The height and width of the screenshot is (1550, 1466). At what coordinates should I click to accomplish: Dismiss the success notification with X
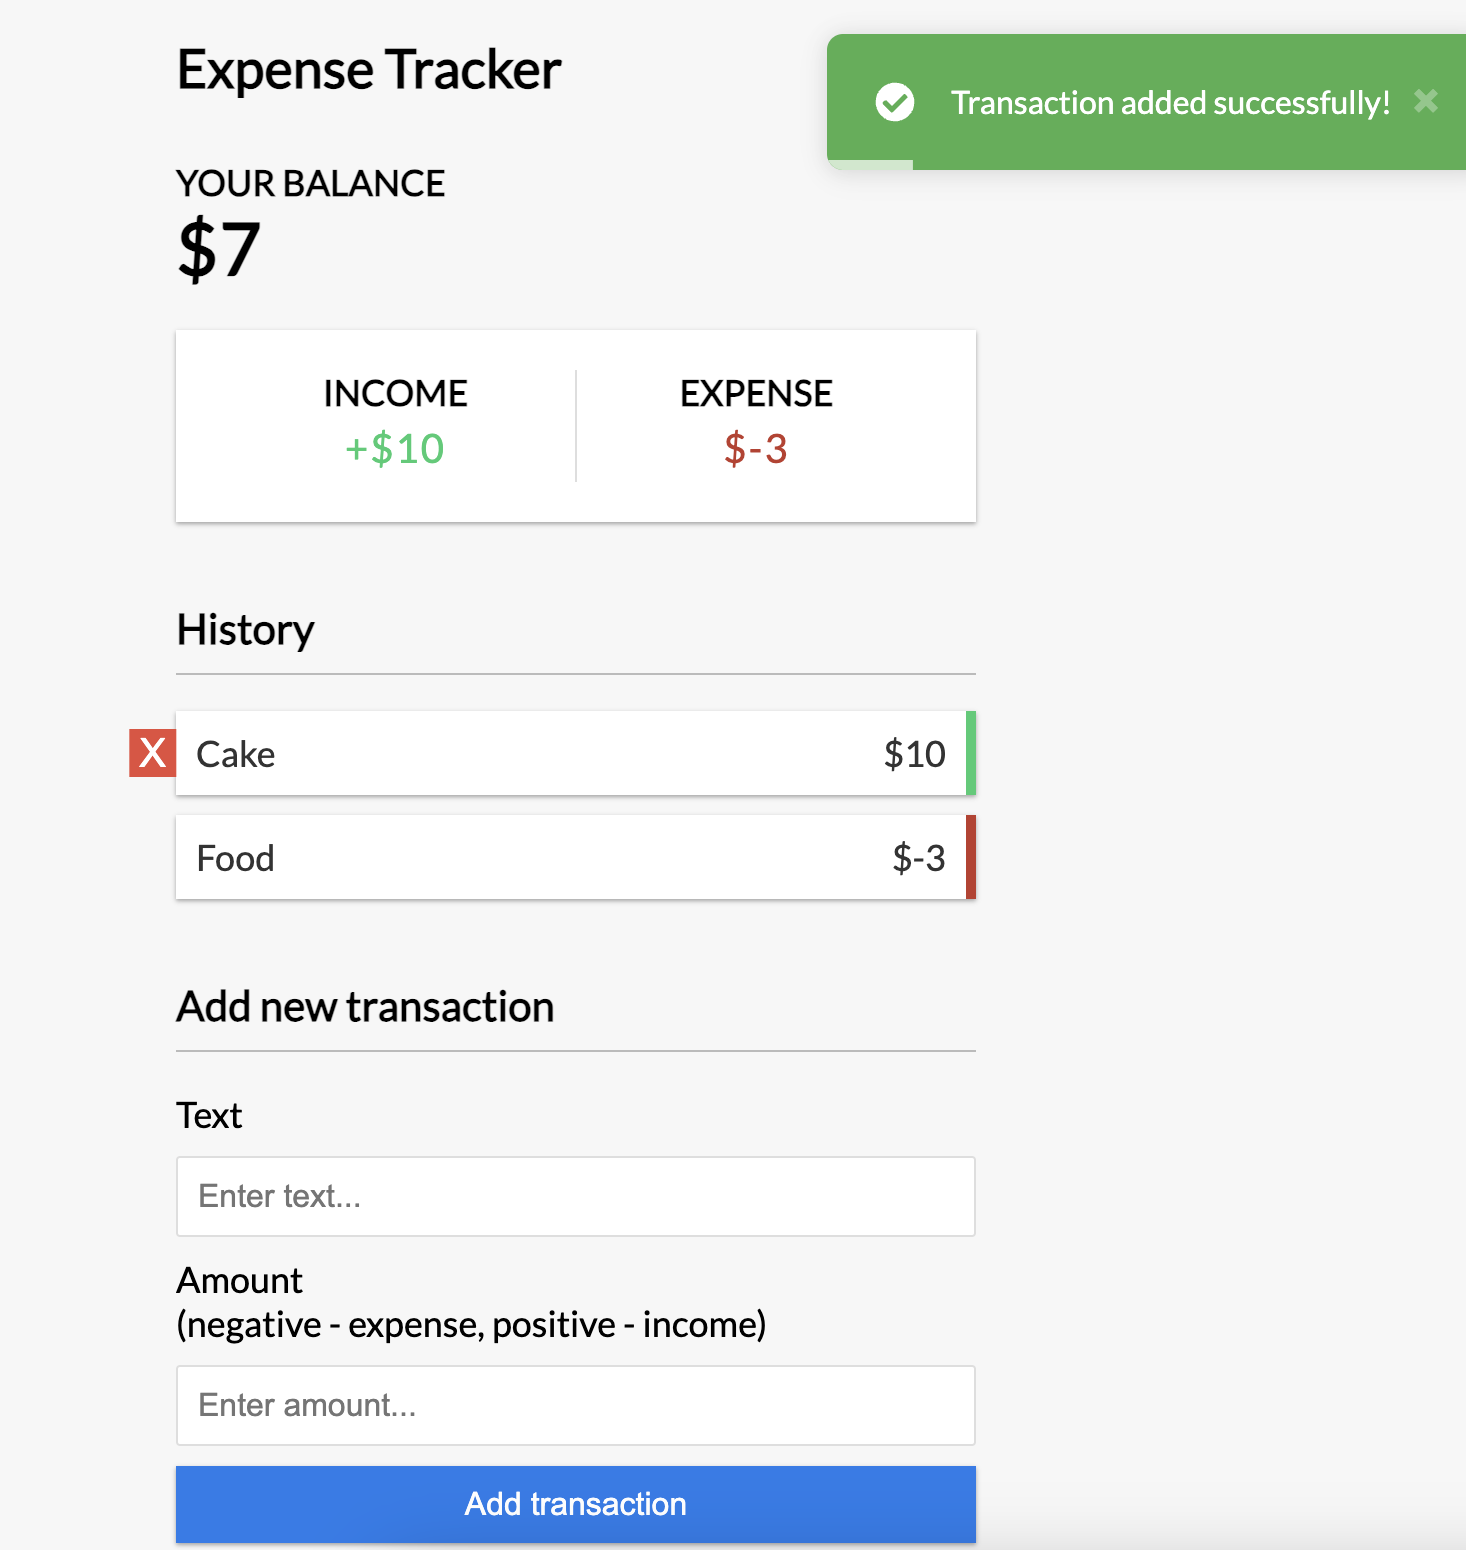[1426, 101]
